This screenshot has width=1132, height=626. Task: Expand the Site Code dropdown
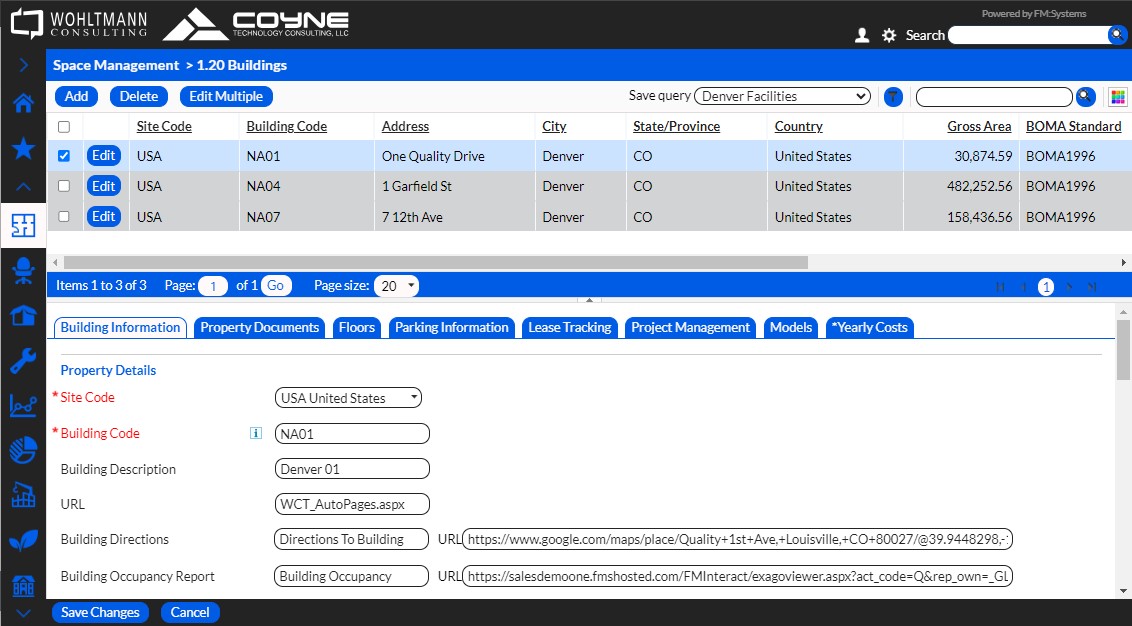[x=348, y=398]
